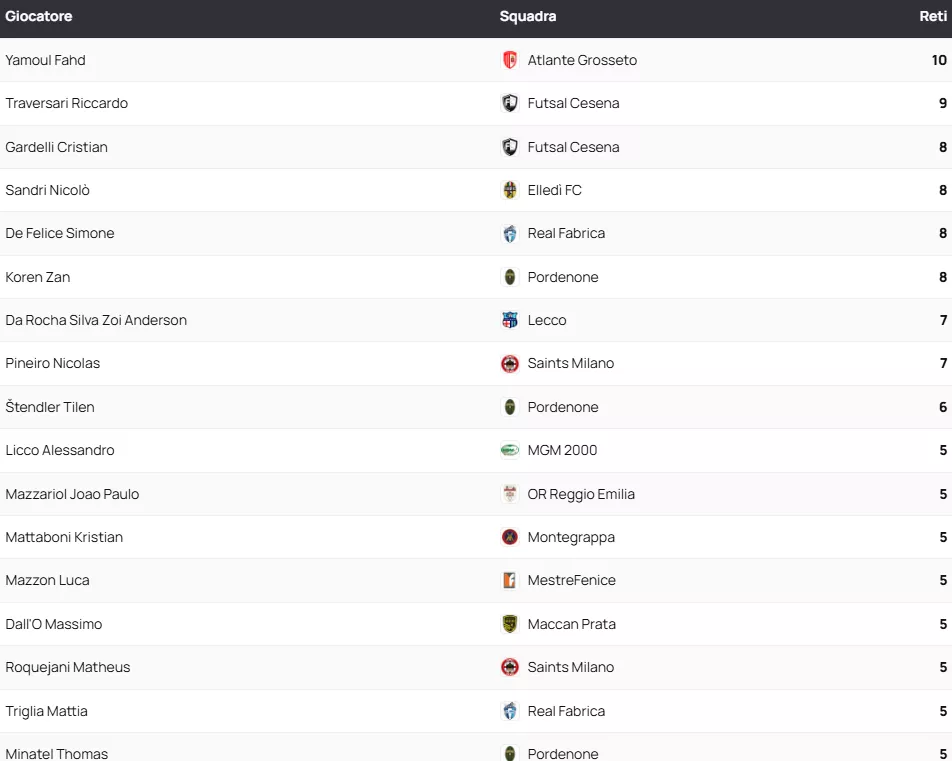This screenshot has height=761, width=952.
Task: Click the Montegrappa team logo
Action: [x=510, y=537]
